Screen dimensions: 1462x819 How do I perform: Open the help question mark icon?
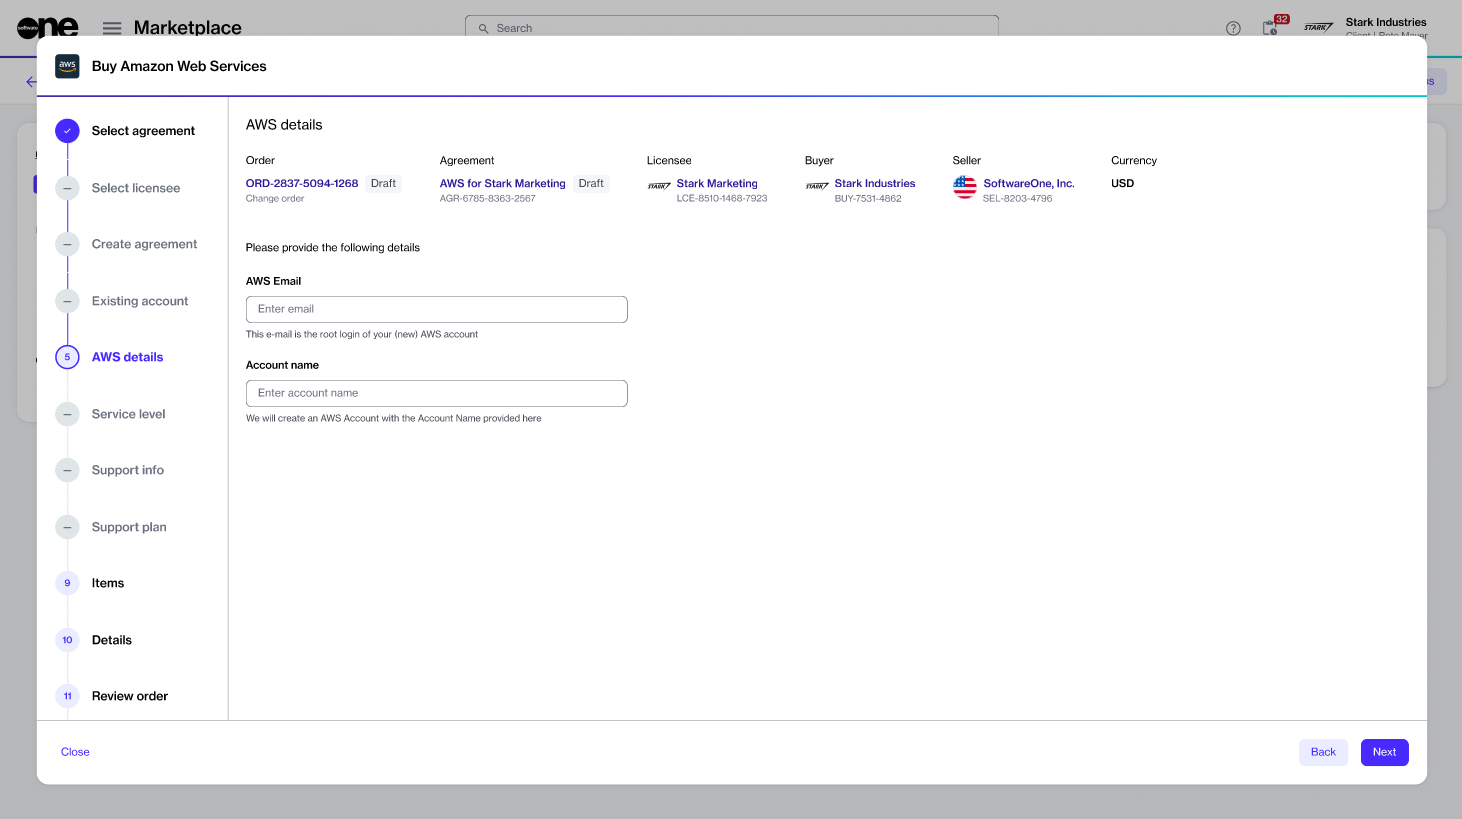(1233, 28)
